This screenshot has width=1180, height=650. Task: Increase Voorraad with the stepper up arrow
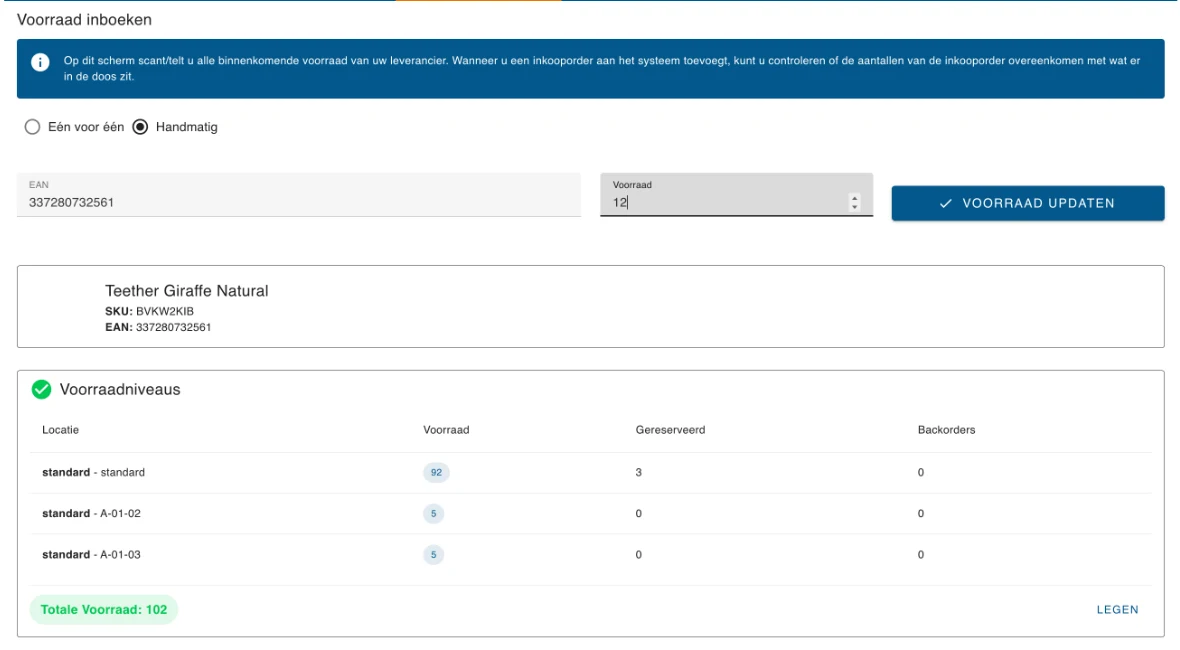click(x=854, y=199)
